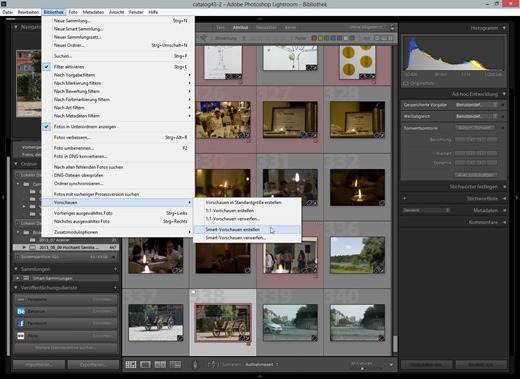Select compare view icon in toolbar
Screen dimensions: 520x379
(x=160, y=364)
